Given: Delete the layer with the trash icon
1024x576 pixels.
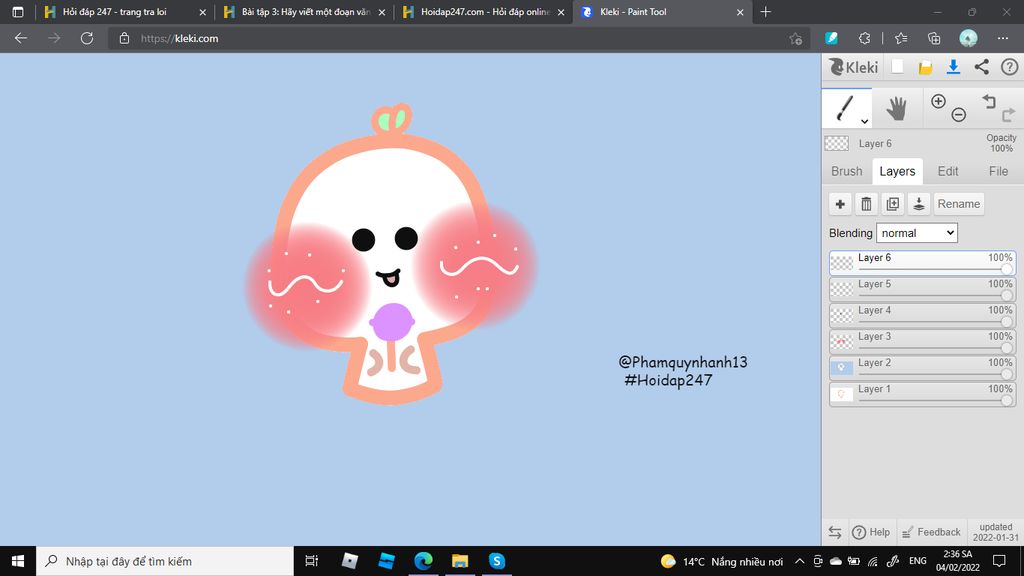Looking at the screenshot, I should pos(866,204).
